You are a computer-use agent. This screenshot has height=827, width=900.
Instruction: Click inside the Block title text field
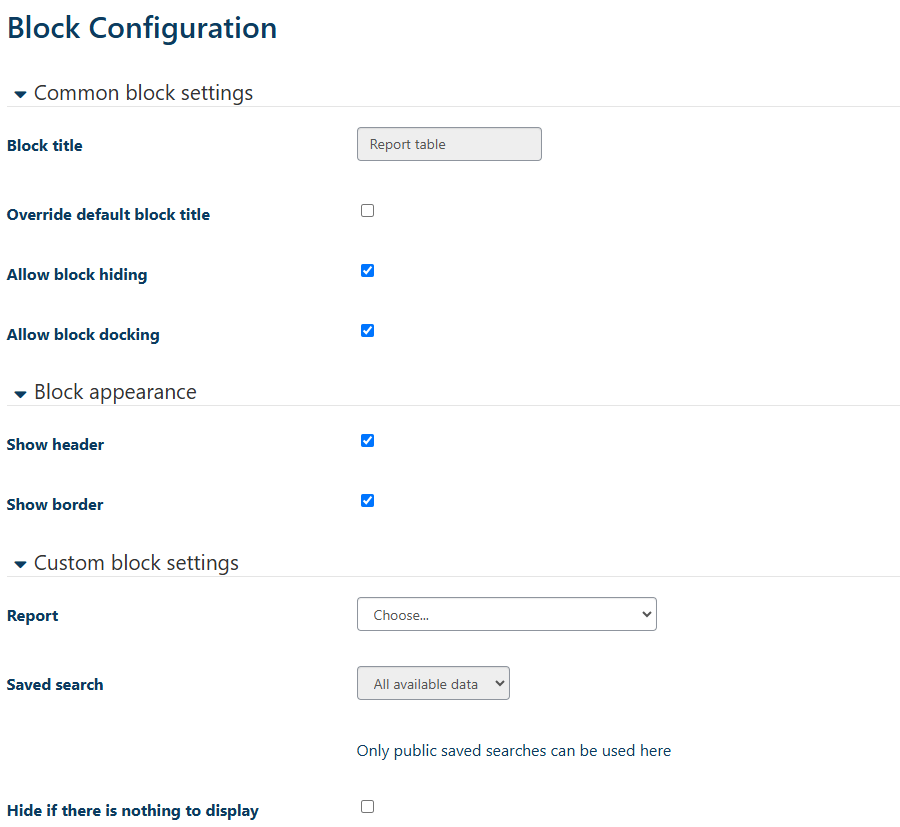coord(448,143)
